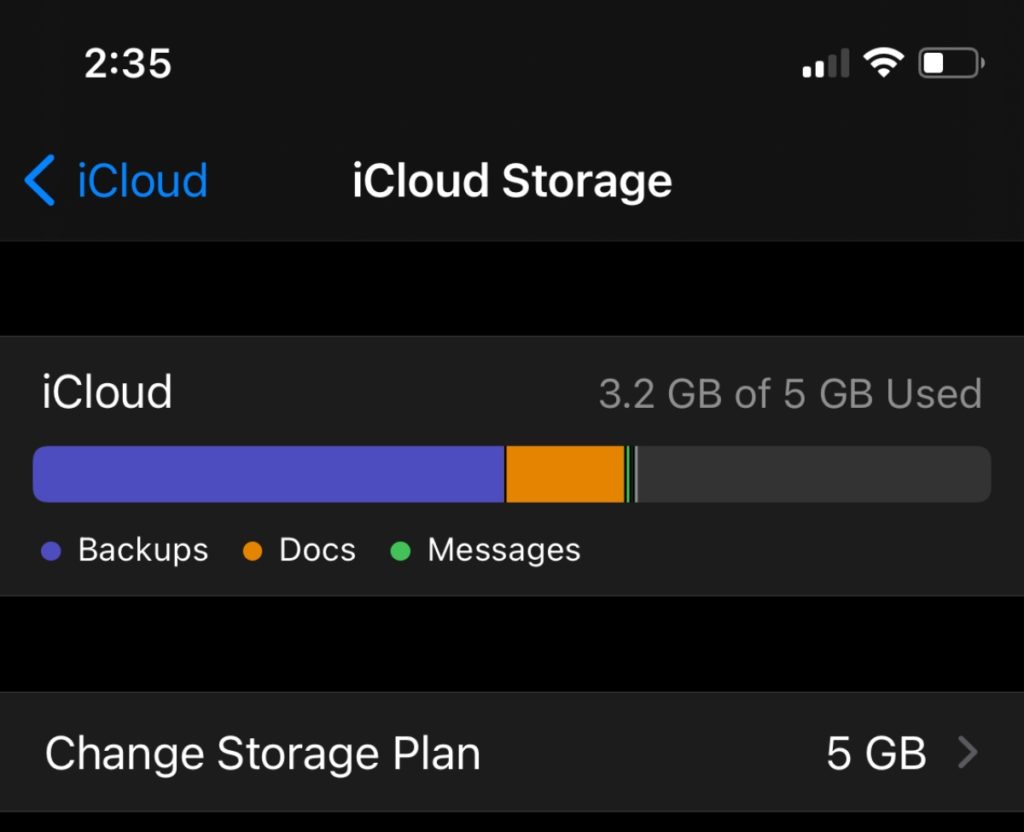Tap the cellular signal strength icon

822,62
